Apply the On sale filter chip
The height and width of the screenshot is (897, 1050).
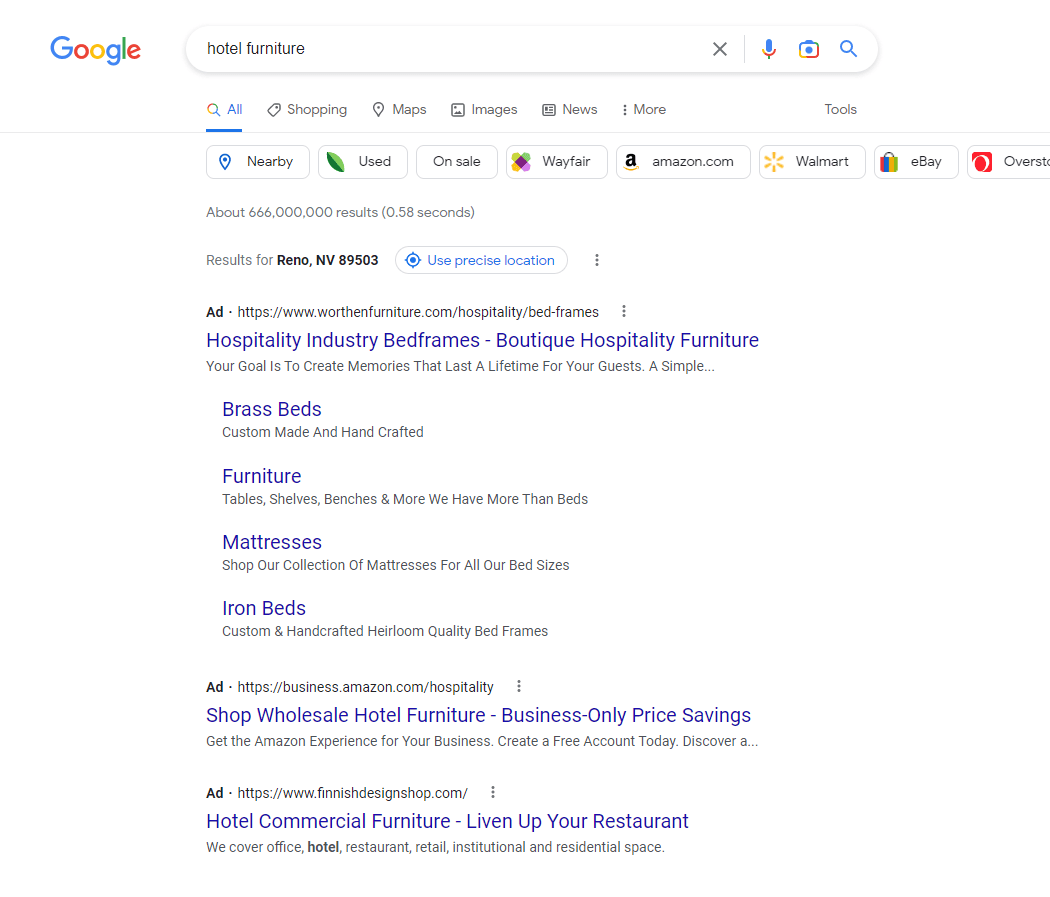[457, 162]
